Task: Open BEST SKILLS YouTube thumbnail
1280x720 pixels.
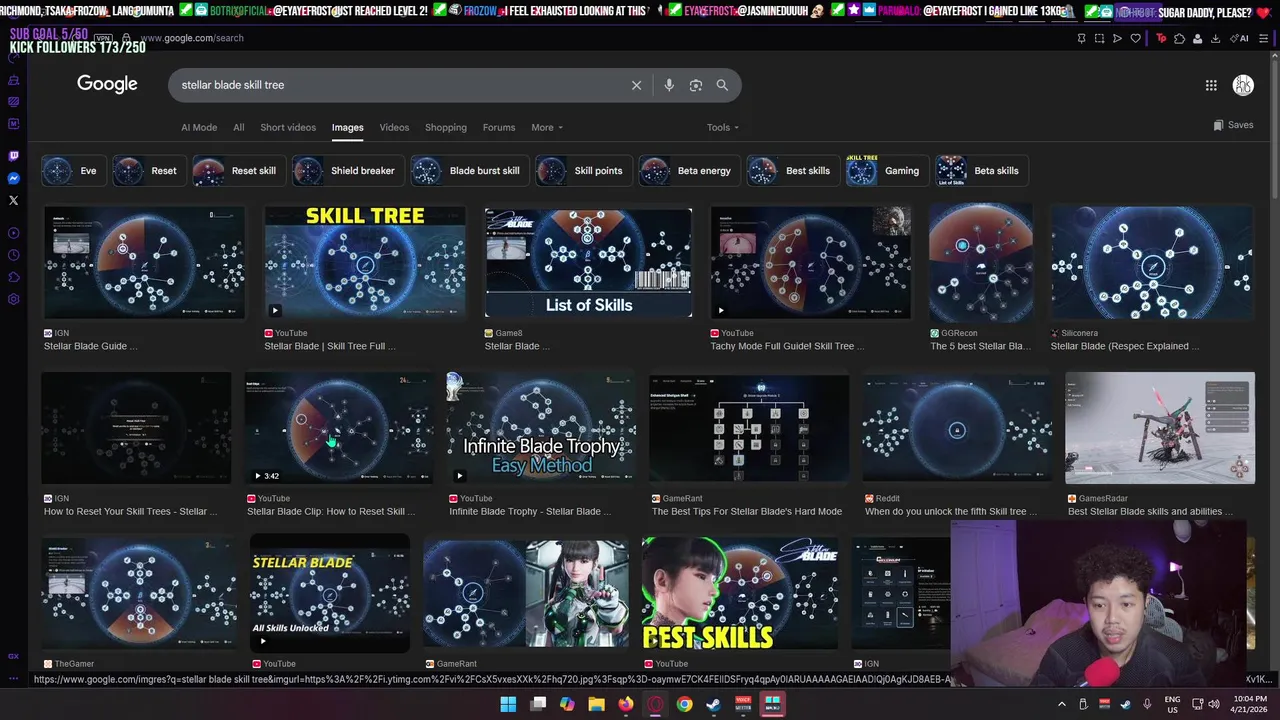Action: click(740, 593)
